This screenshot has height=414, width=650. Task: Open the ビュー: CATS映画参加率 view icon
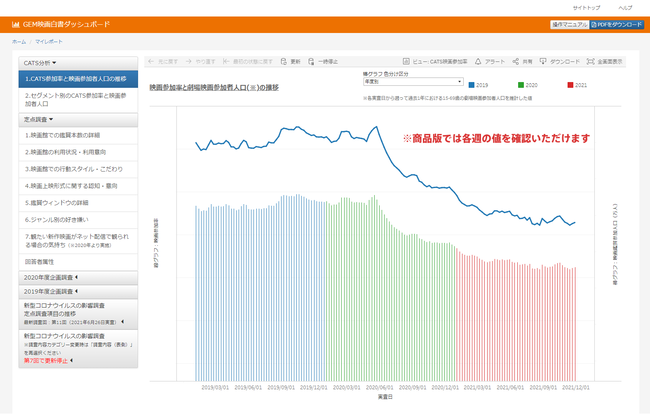[405, 61]
